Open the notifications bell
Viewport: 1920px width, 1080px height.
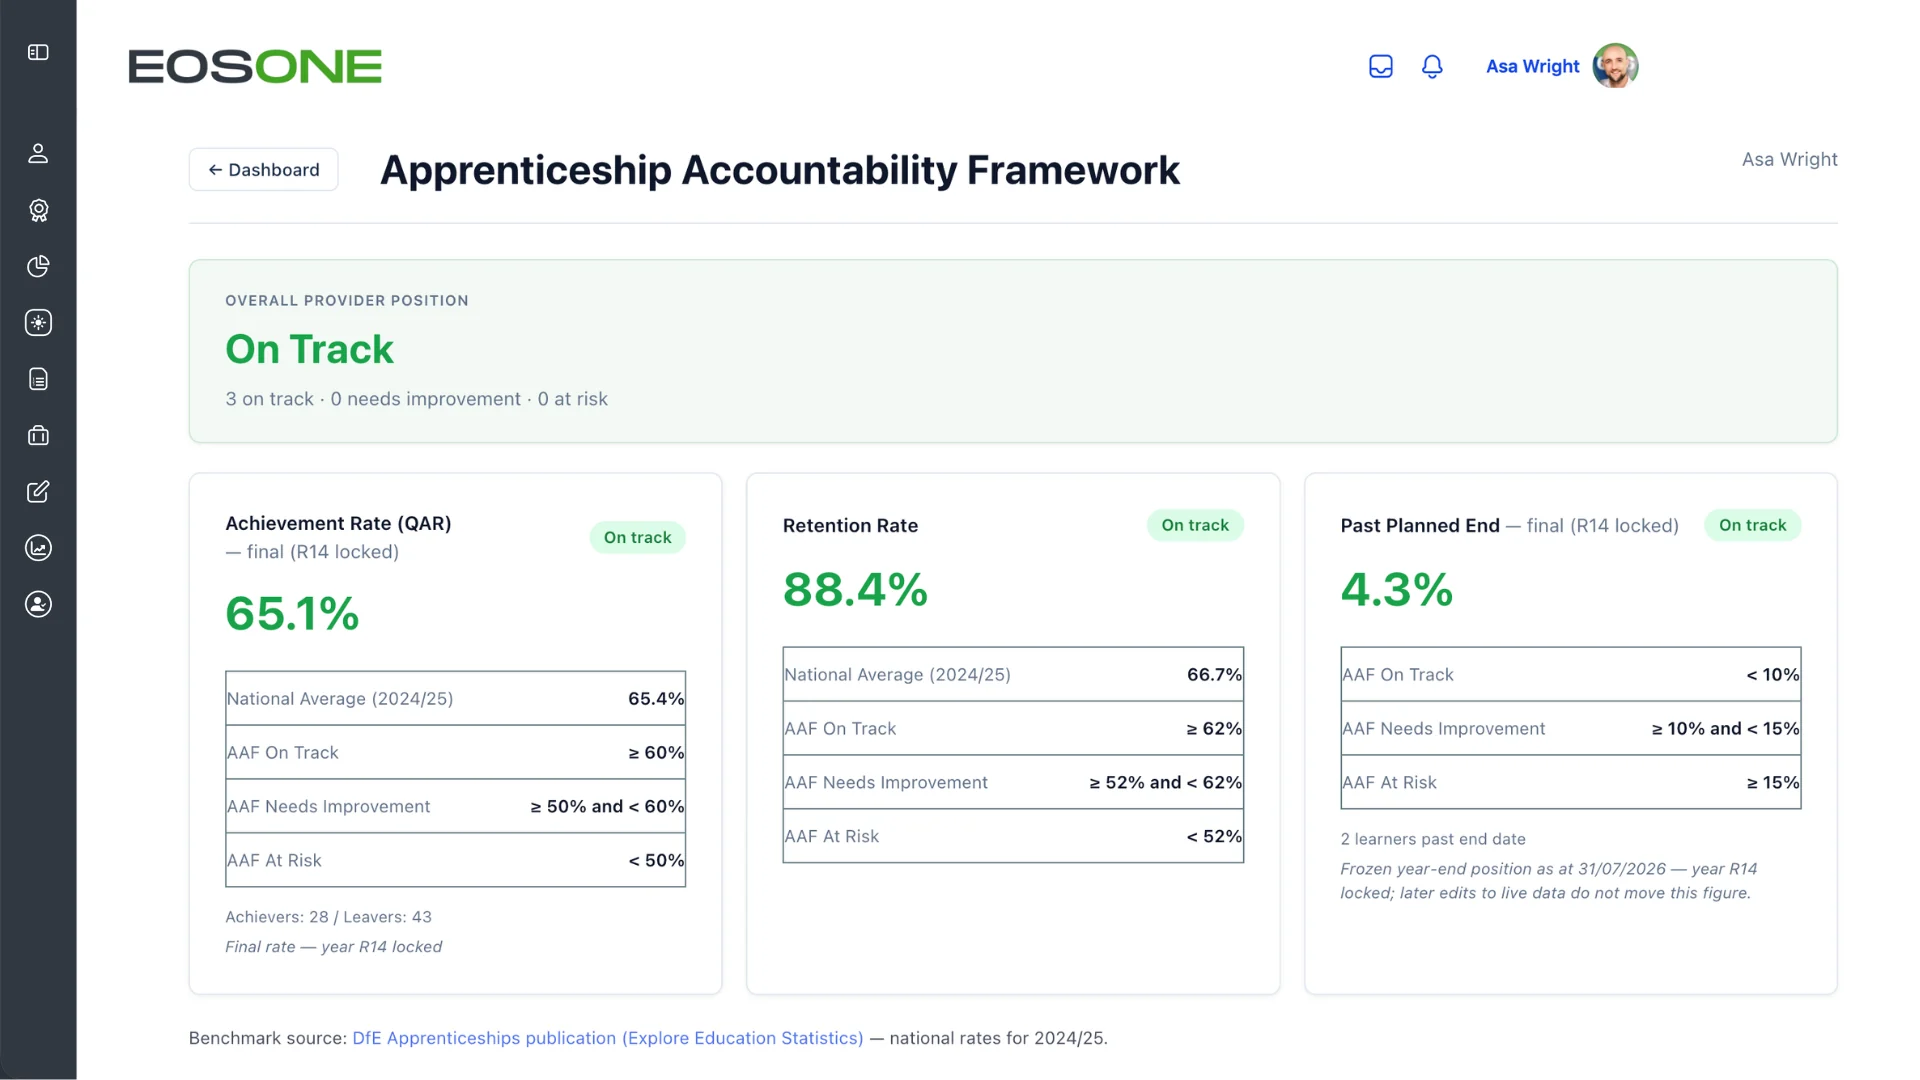(x=1432, y=66)
